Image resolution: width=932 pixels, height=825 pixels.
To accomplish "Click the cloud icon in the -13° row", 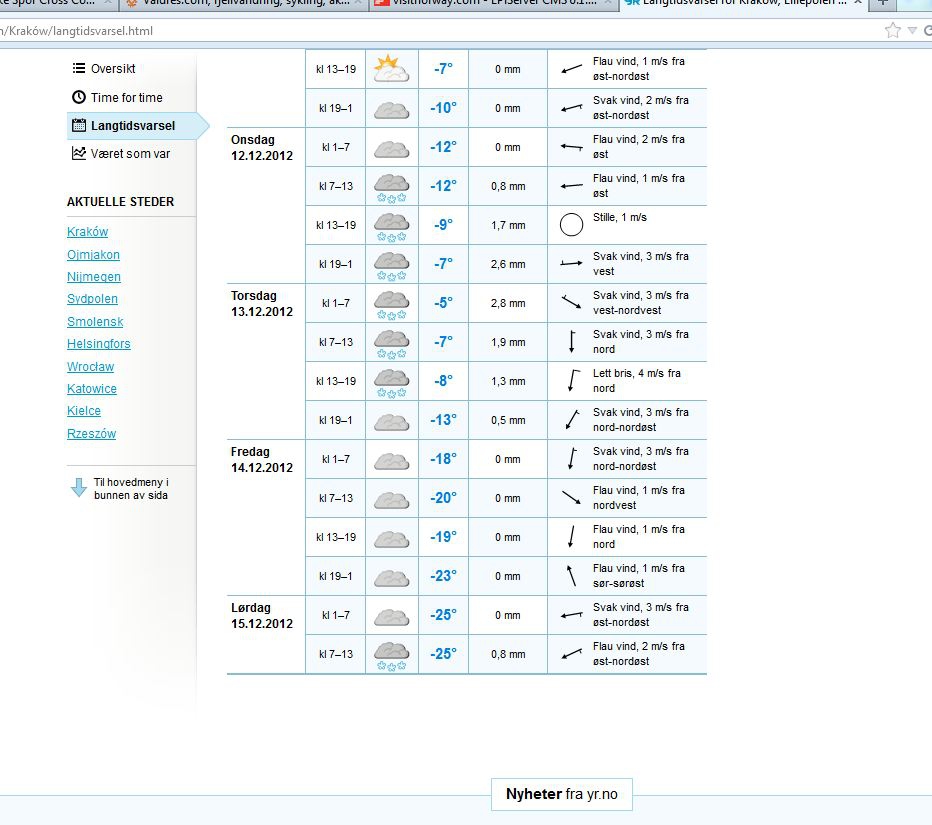I will (391, 421).
